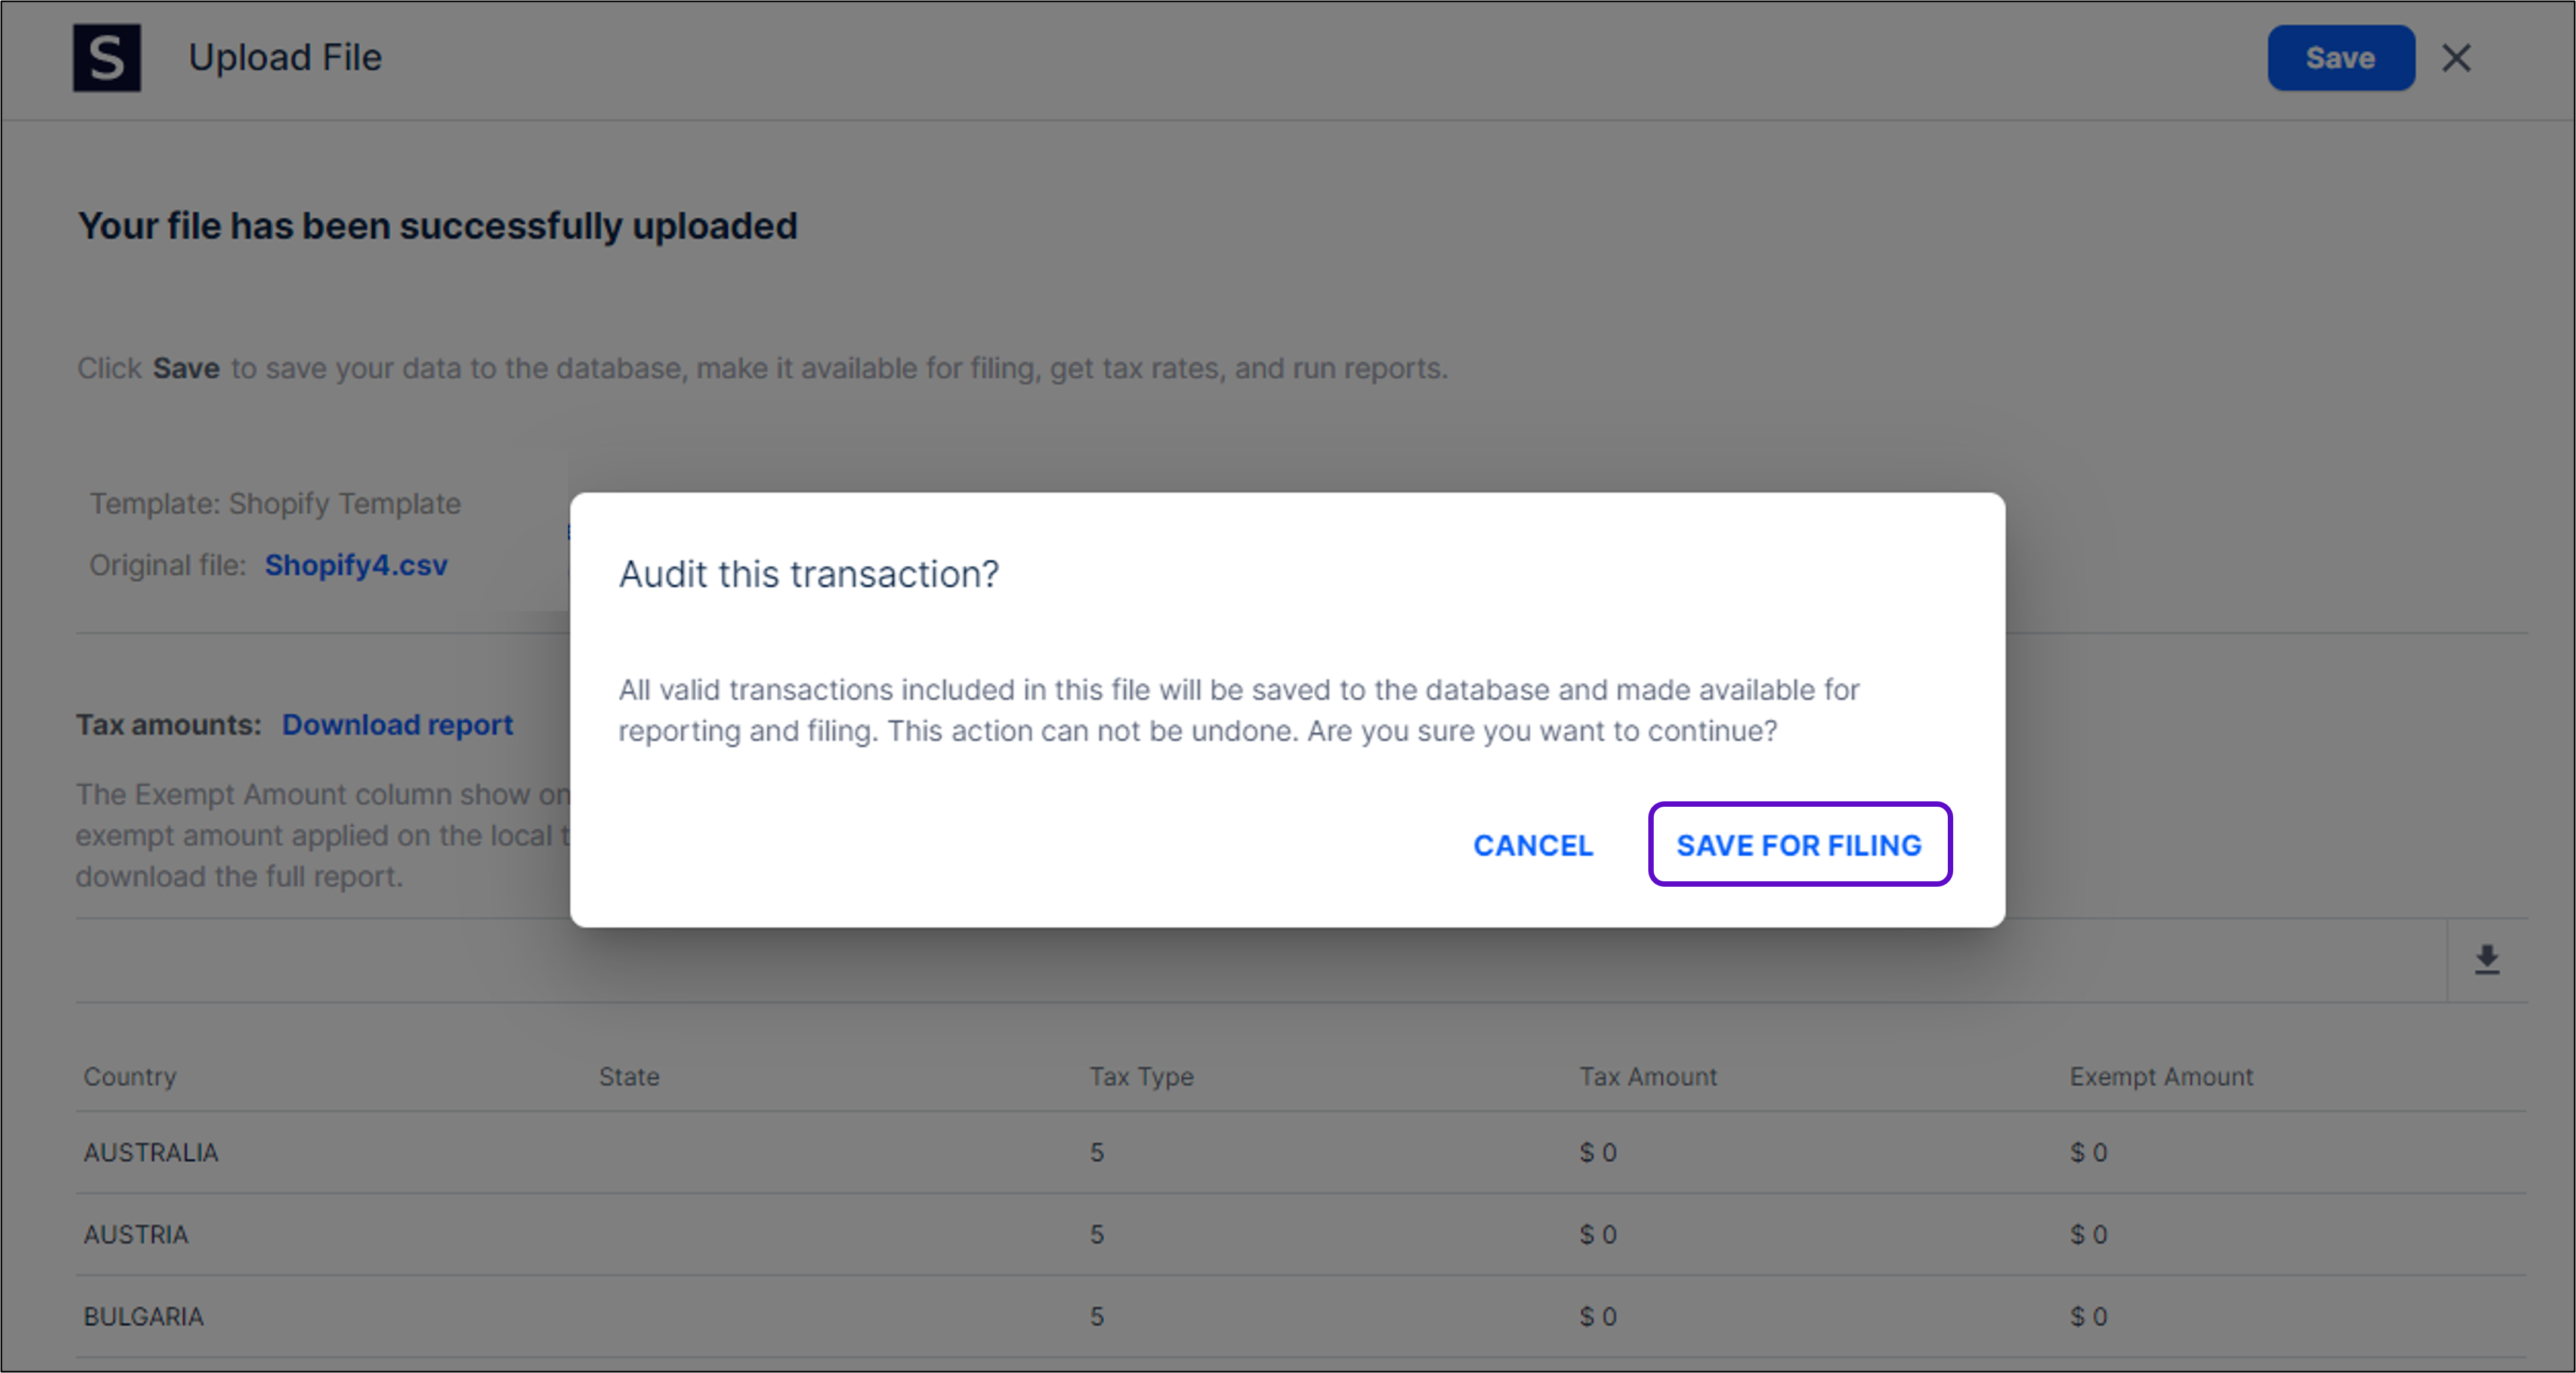Confirm with SAVE FOR FILING
2576x1373 pixels.
coord(1799,845)
